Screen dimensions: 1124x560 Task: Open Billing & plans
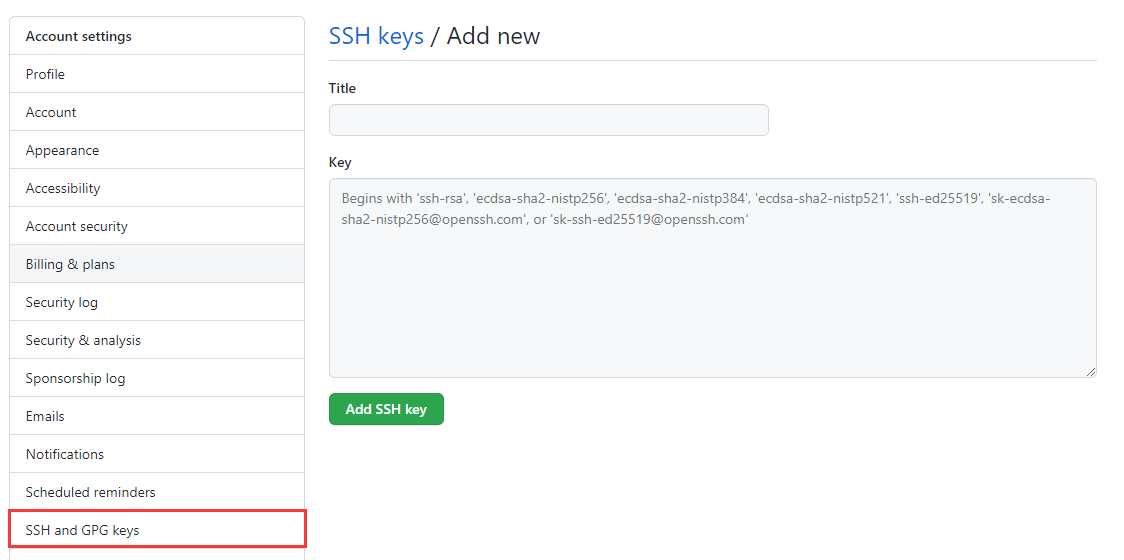point(70,264)
